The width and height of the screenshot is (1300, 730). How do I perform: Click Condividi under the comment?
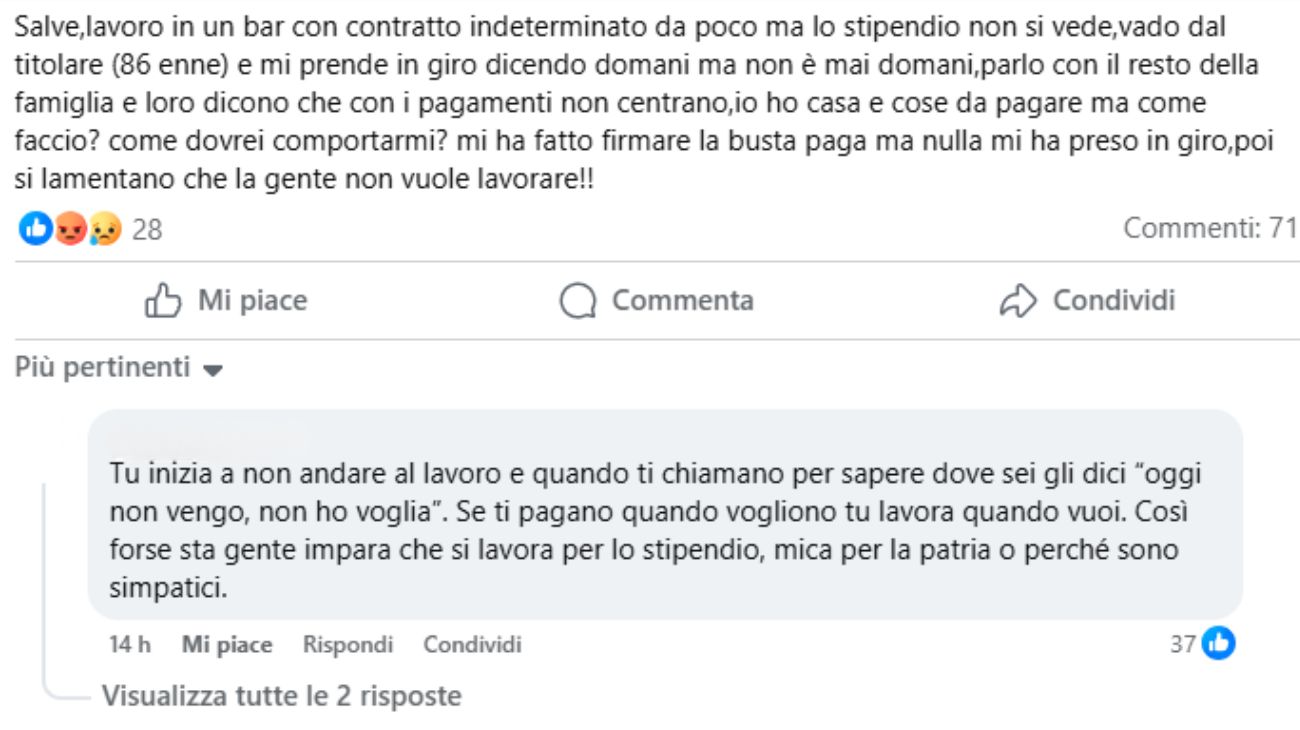(x=472, y=645)
